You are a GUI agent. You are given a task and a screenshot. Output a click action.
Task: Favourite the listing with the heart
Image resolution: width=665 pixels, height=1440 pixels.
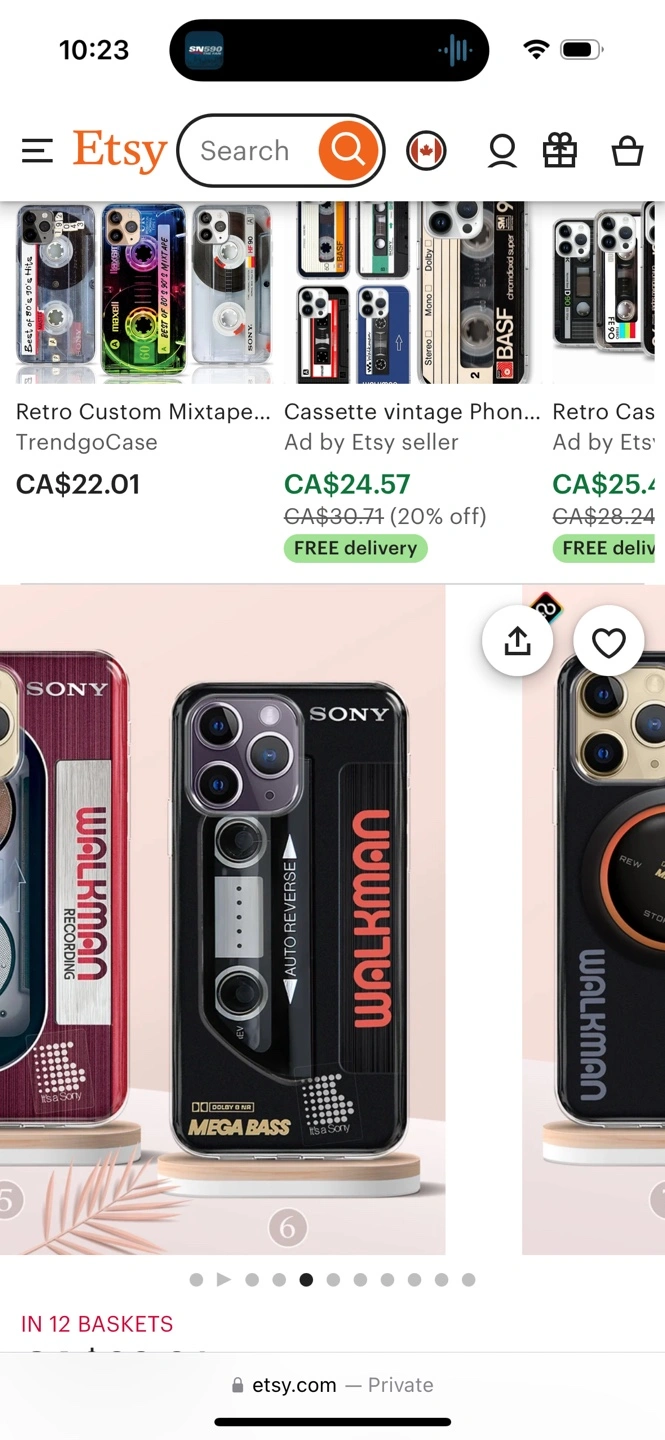[609, 641]
